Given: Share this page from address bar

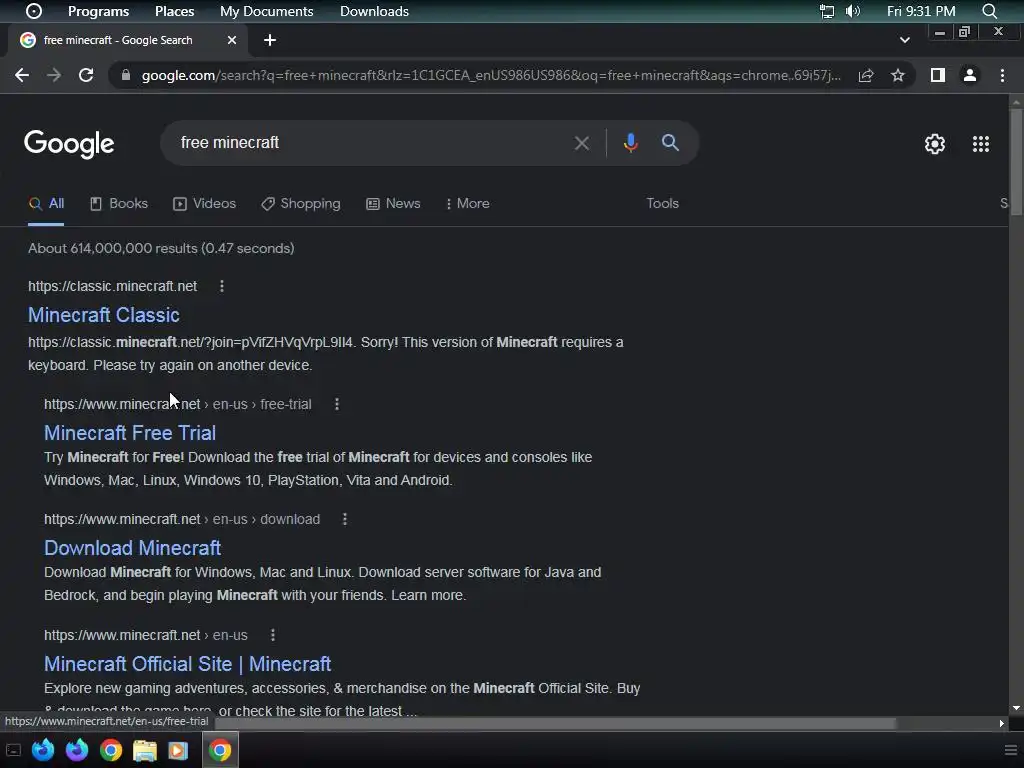Looking at the screenshot, I should click(866, 75).
